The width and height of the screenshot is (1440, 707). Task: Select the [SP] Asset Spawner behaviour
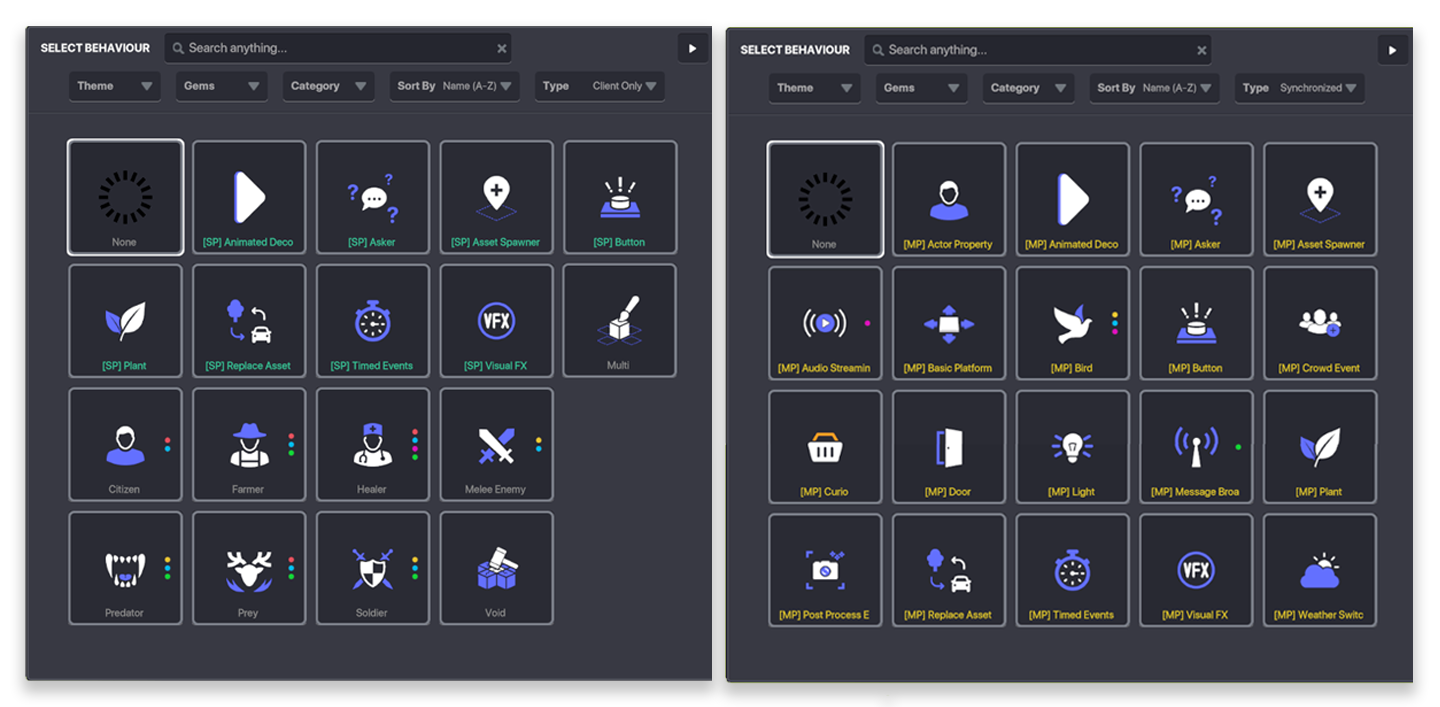tap(496, 197)
